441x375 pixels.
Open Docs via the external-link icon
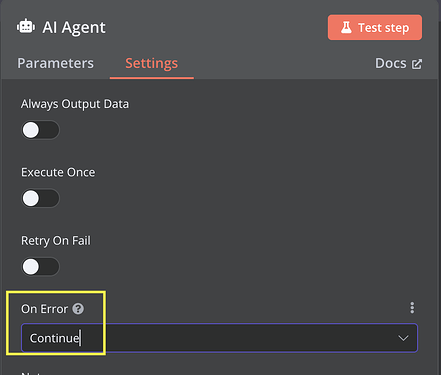click(x=417, y=64)
